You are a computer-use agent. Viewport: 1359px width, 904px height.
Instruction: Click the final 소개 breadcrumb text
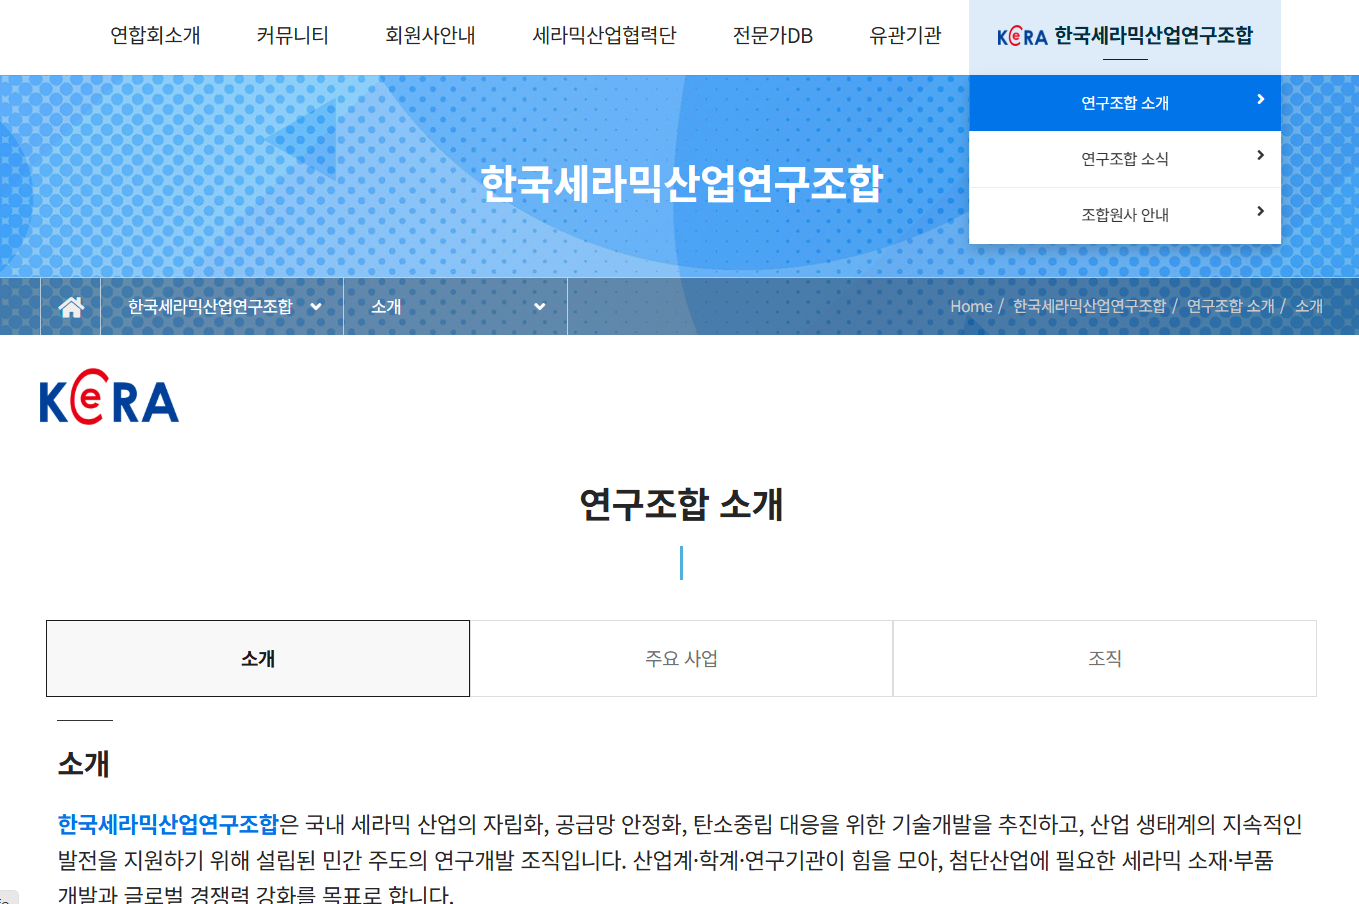1309,306
